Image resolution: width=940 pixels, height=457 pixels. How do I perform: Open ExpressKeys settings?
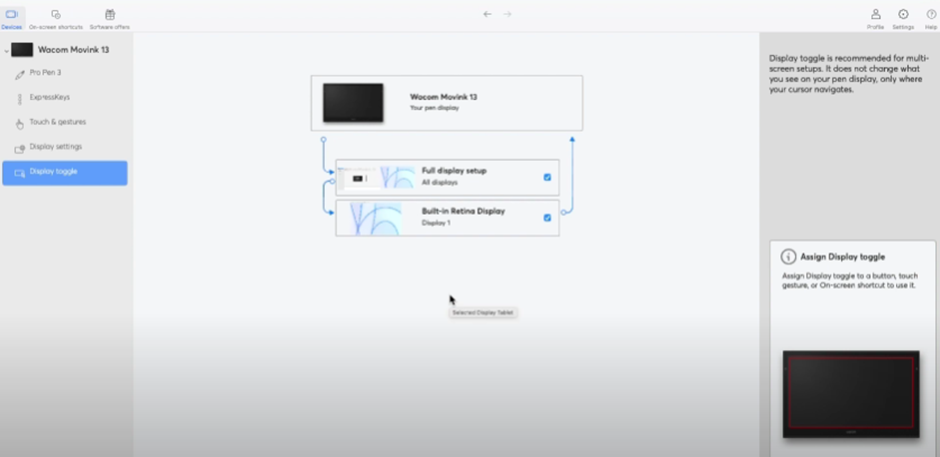pyautogui.click(x=50, y=97)
